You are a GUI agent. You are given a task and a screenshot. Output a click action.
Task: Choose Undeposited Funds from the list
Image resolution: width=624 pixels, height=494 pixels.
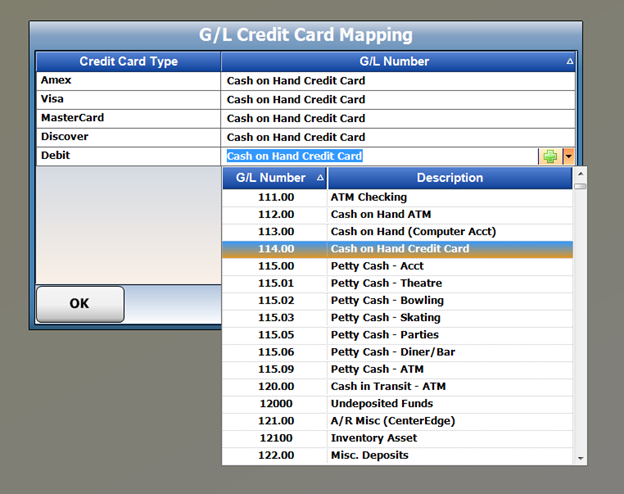pos(398,404)
